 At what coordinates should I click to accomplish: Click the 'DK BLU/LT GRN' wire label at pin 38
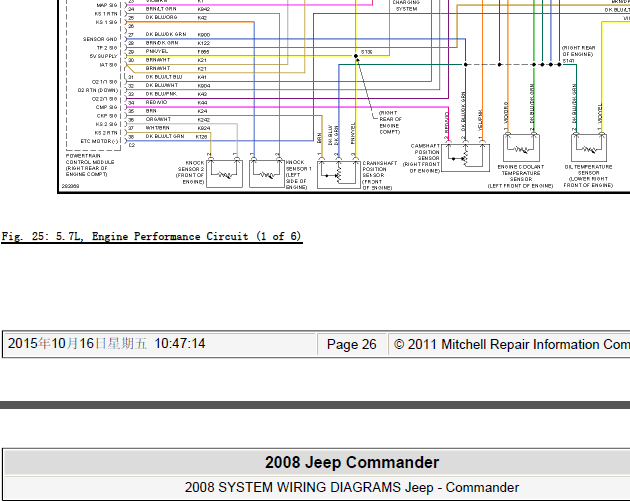point(165,136)
